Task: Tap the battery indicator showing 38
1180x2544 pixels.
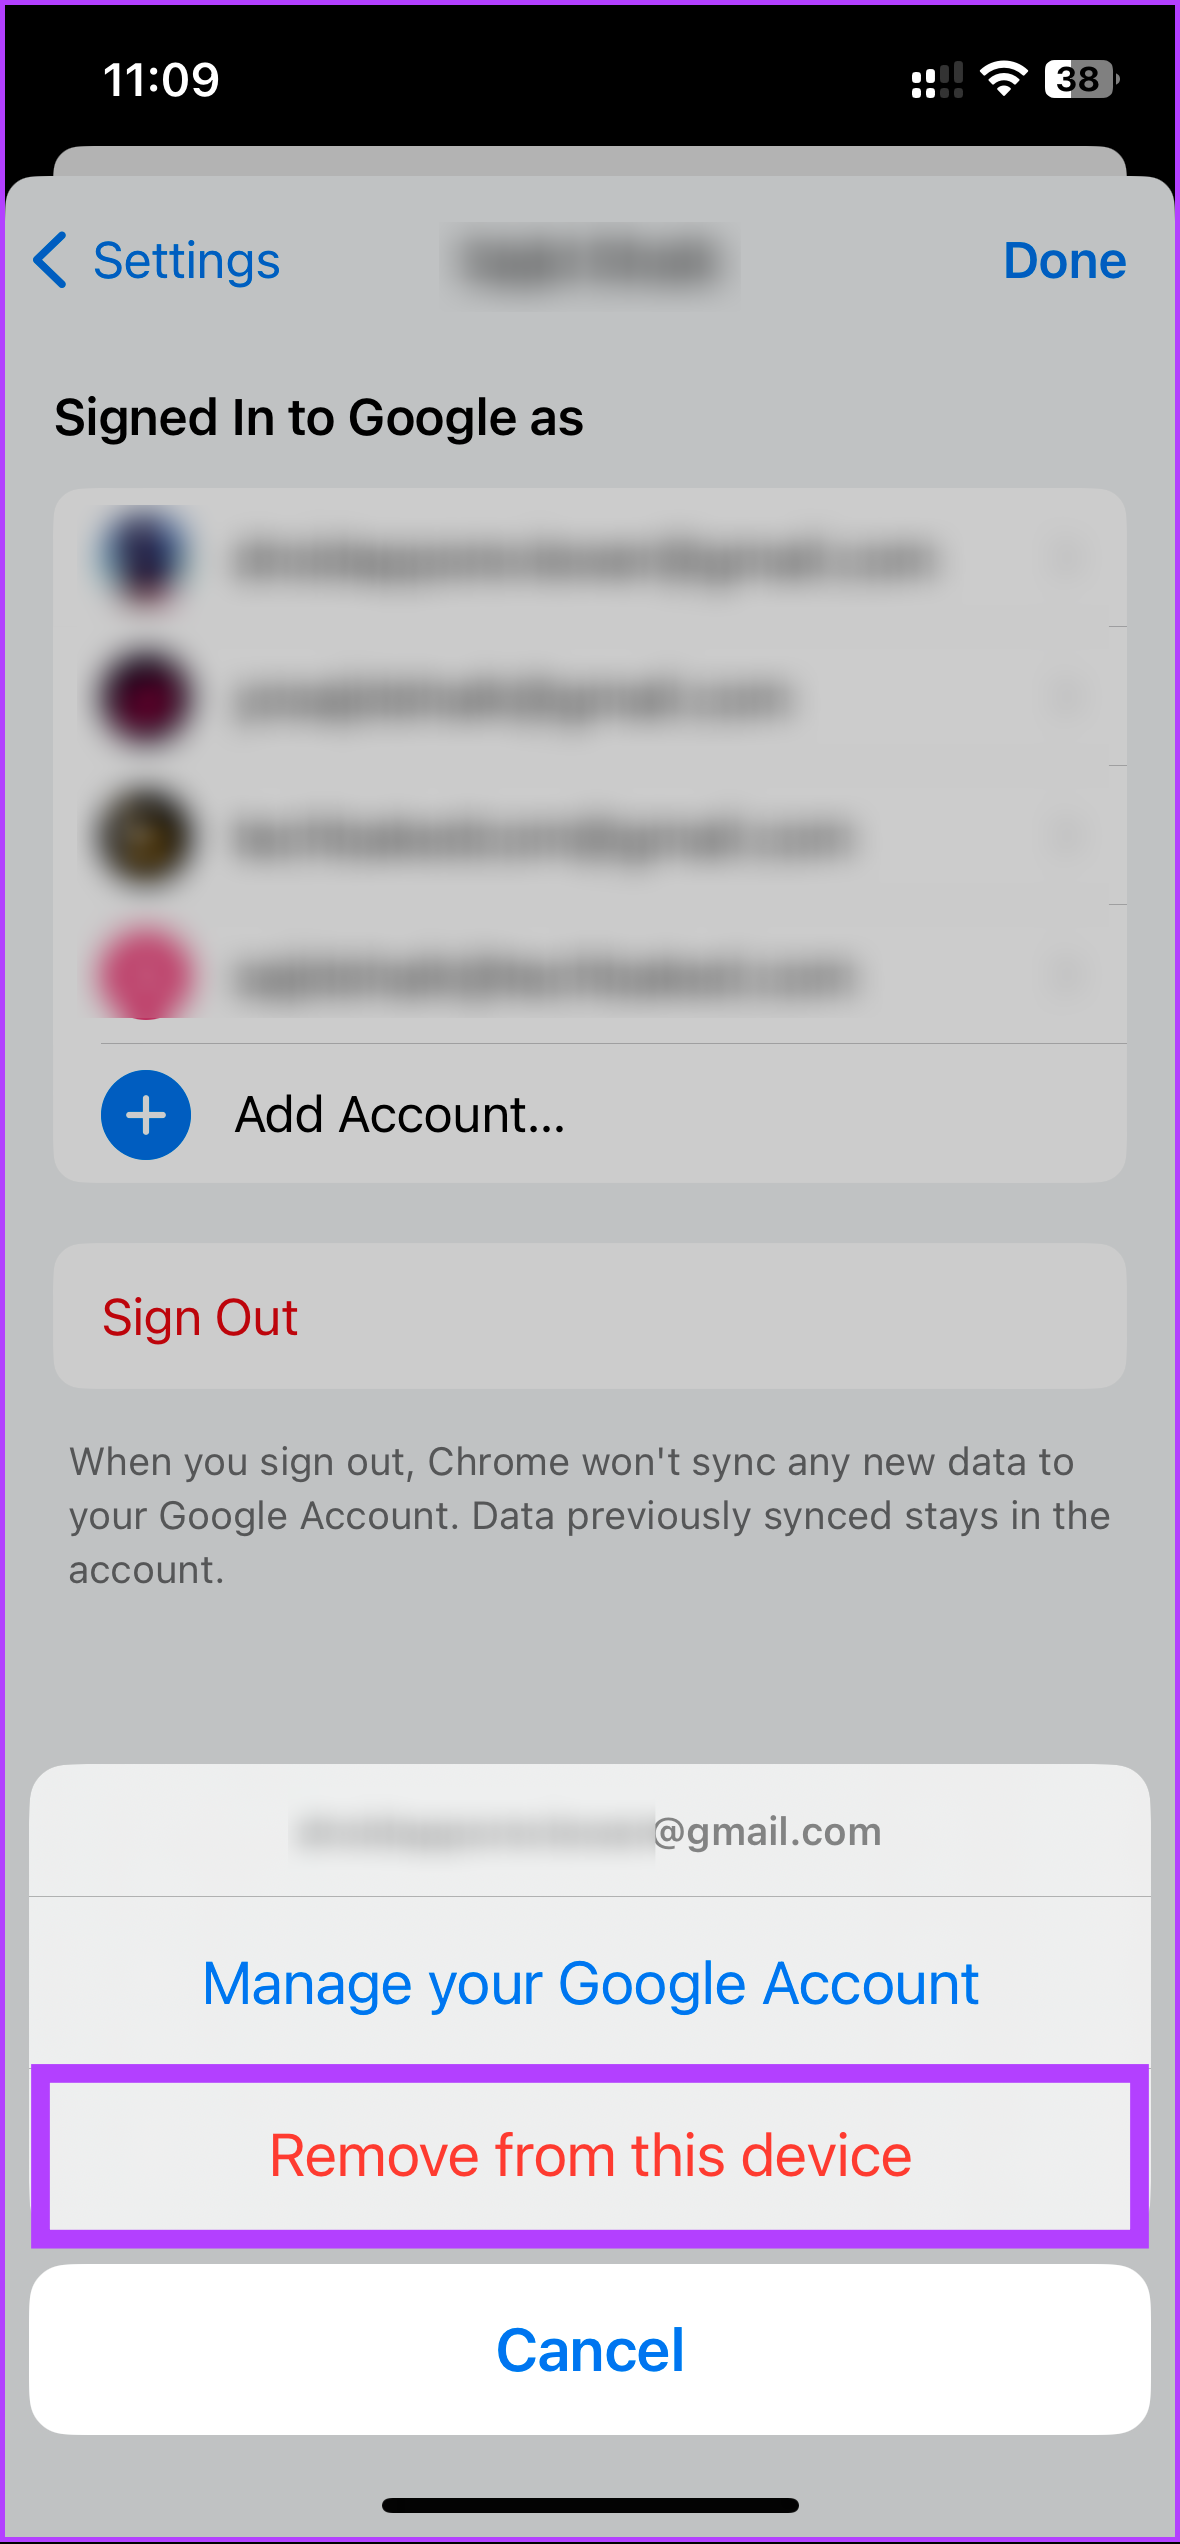Action: click(x=1082, y=79)
